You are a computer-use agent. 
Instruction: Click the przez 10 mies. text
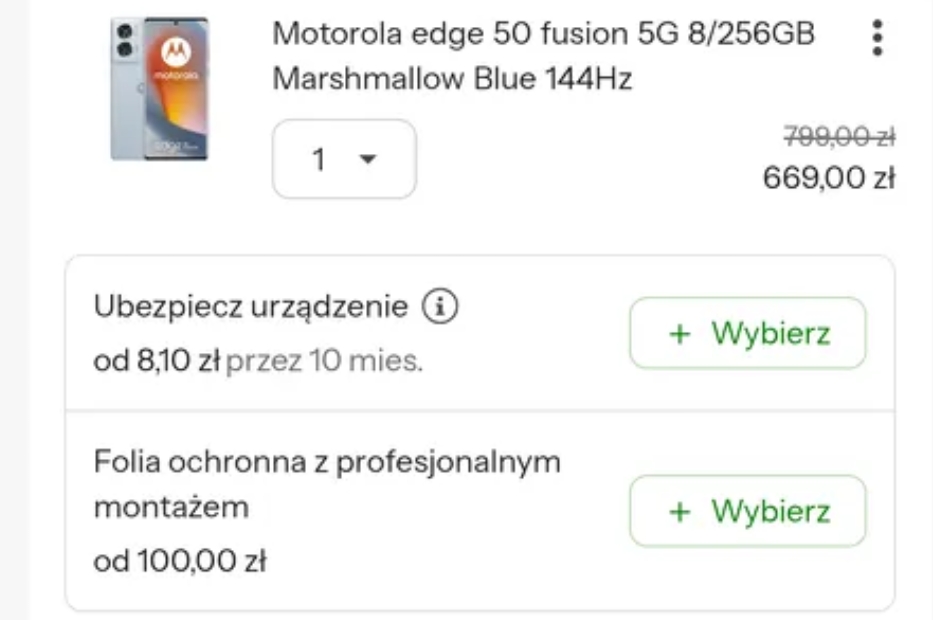pos(325,360)
